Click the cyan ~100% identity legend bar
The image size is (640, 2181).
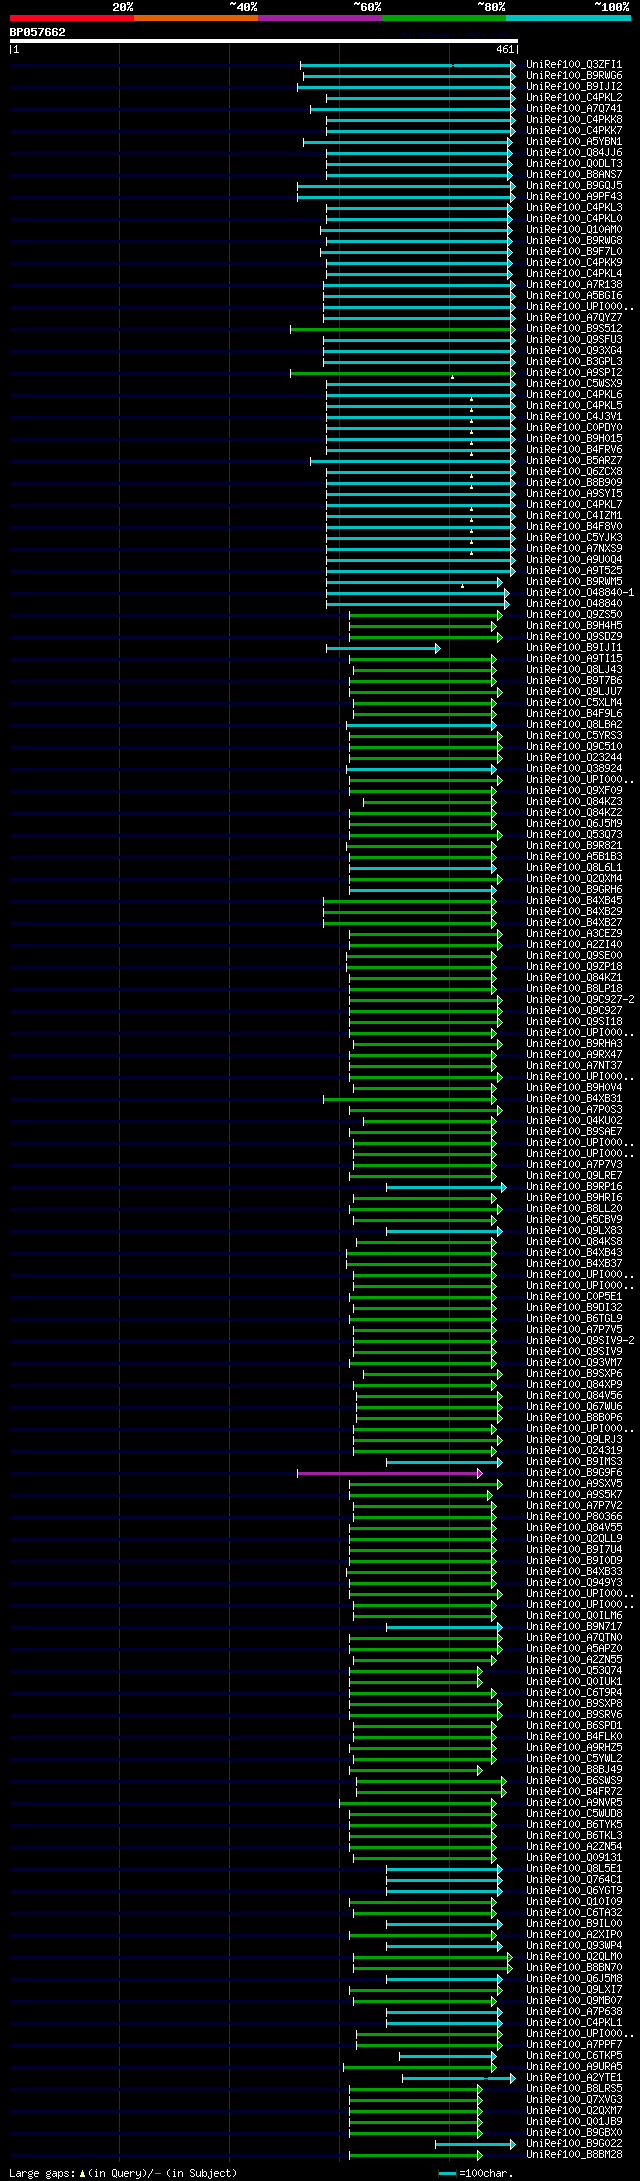pos(568,18)
